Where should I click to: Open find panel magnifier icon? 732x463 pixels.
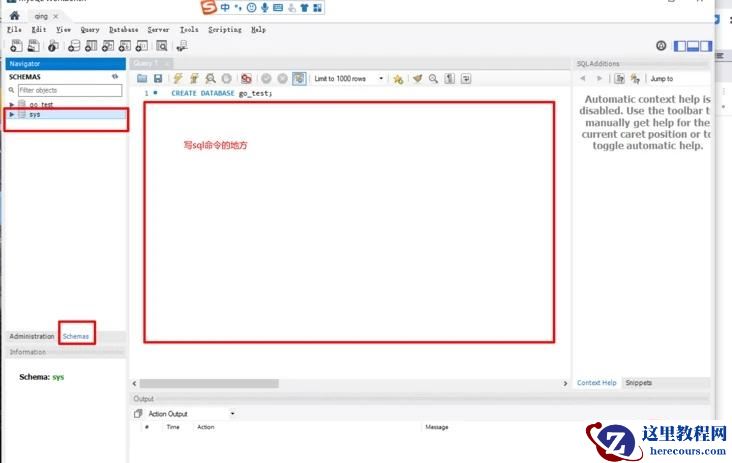tap(433, 79)
